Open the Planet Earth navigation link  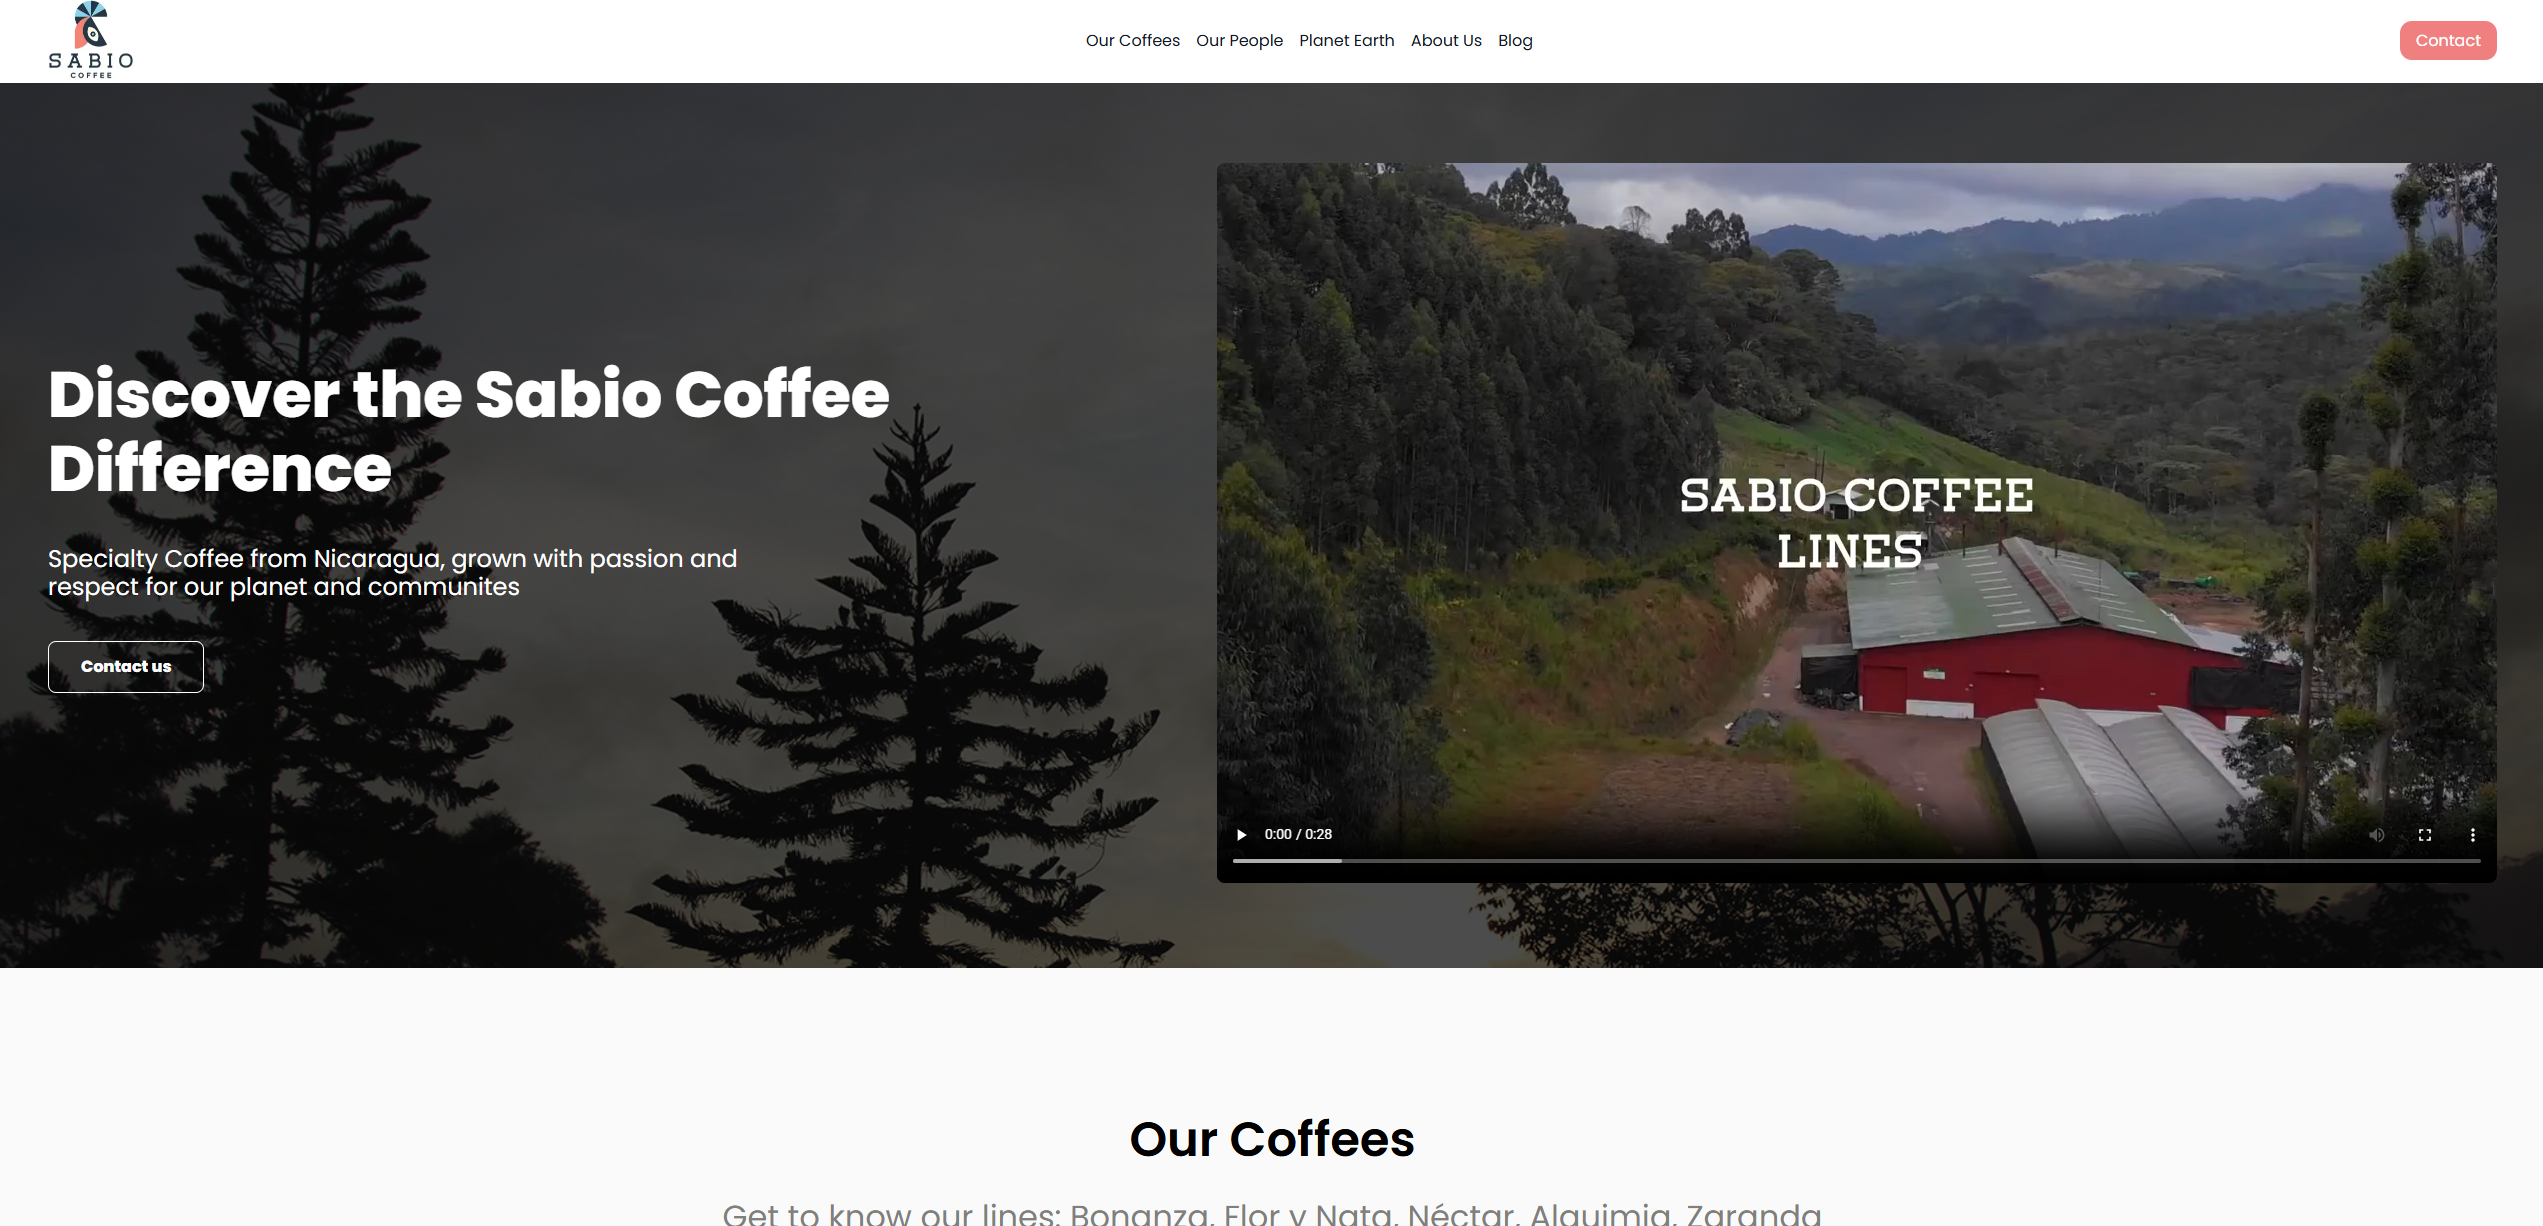[x=1347, y=41]
